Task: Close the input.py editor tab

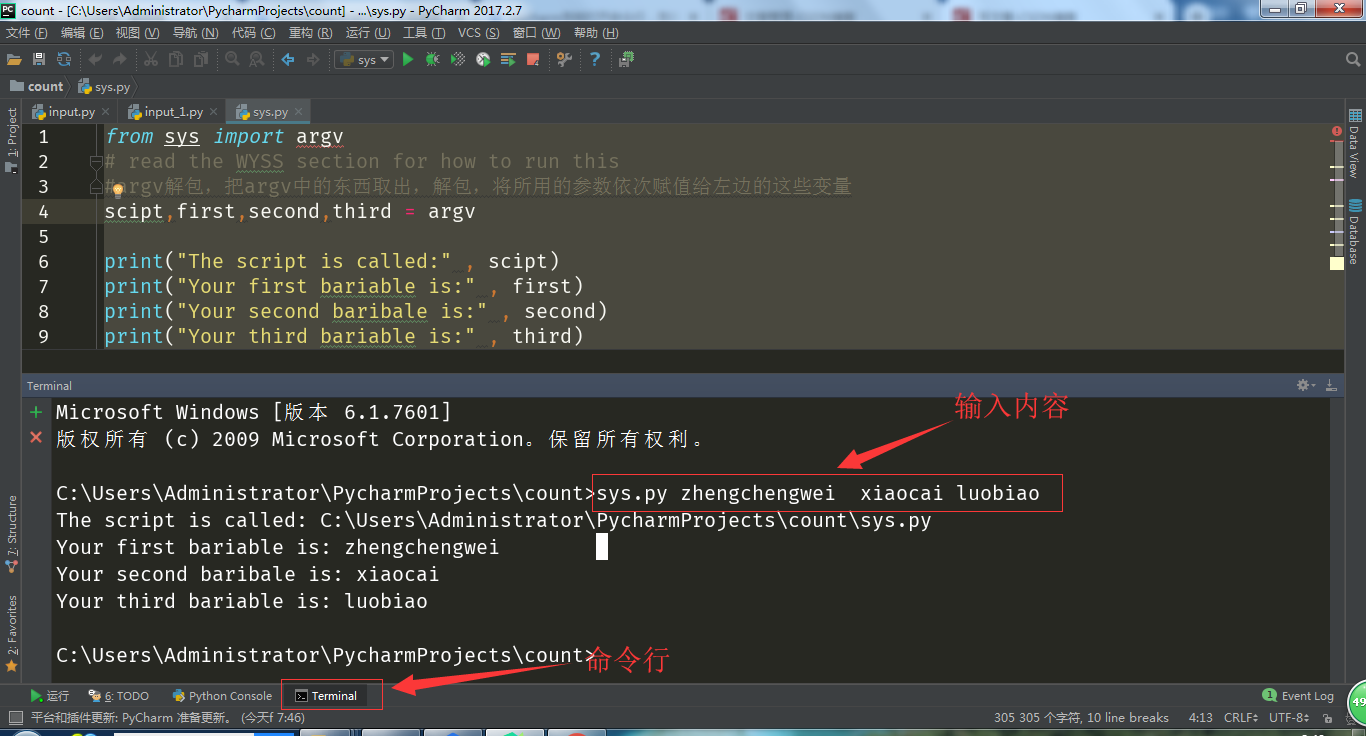Action: coord(105,113)
